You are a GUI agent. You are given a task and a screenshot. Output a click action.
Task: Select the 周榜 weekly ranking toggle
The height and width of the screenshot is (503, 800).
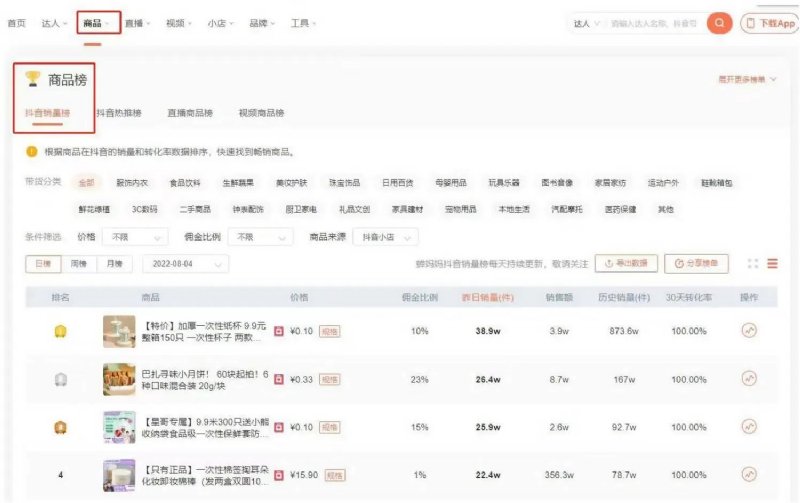click(x=79, y=264)
